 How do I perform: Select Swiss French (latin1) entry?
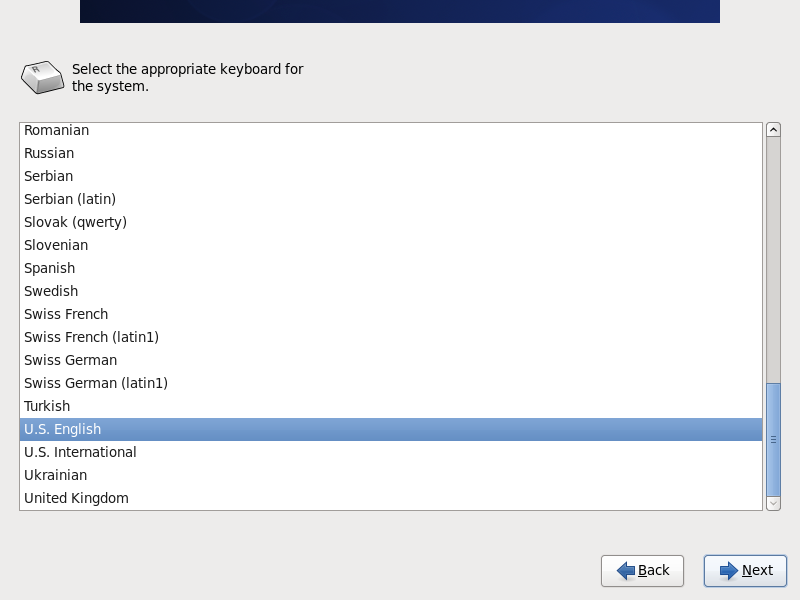coord(391,337)
